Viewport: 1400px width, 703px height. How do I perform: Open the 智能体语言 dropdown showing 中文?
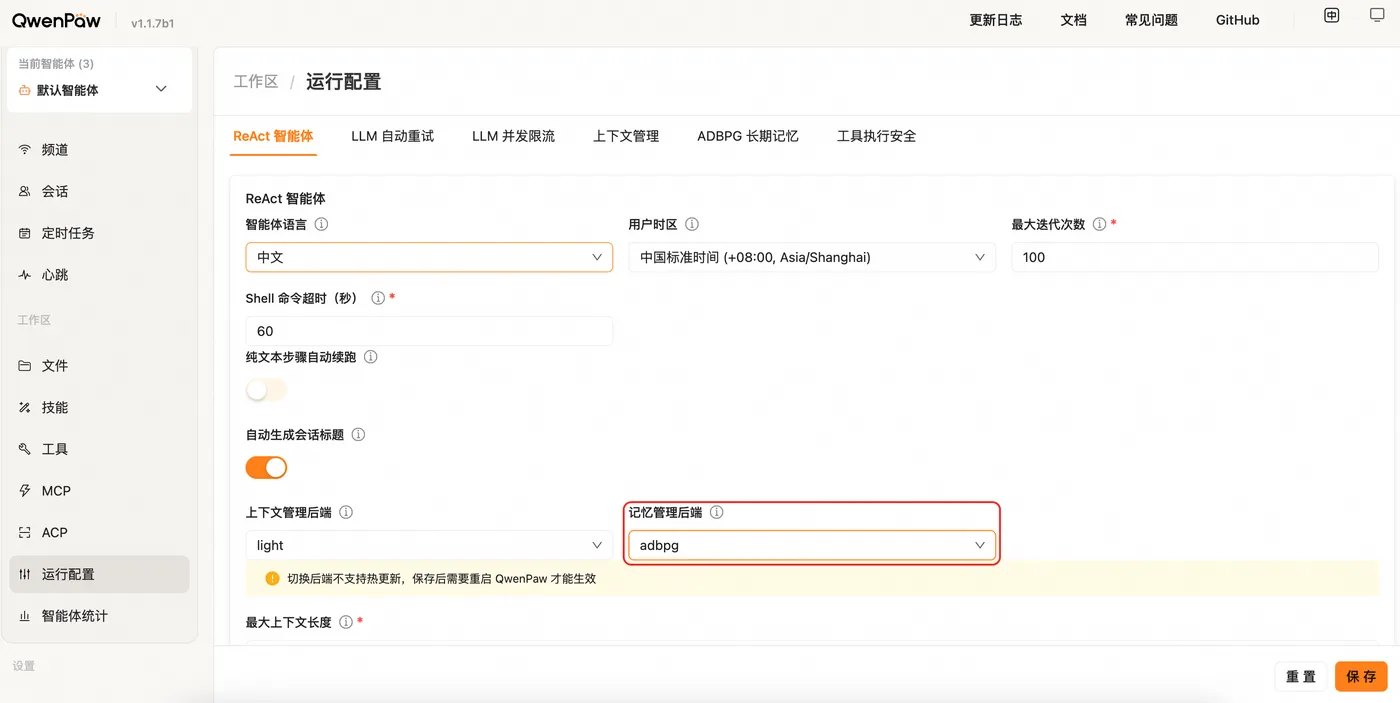coord(429,257)
